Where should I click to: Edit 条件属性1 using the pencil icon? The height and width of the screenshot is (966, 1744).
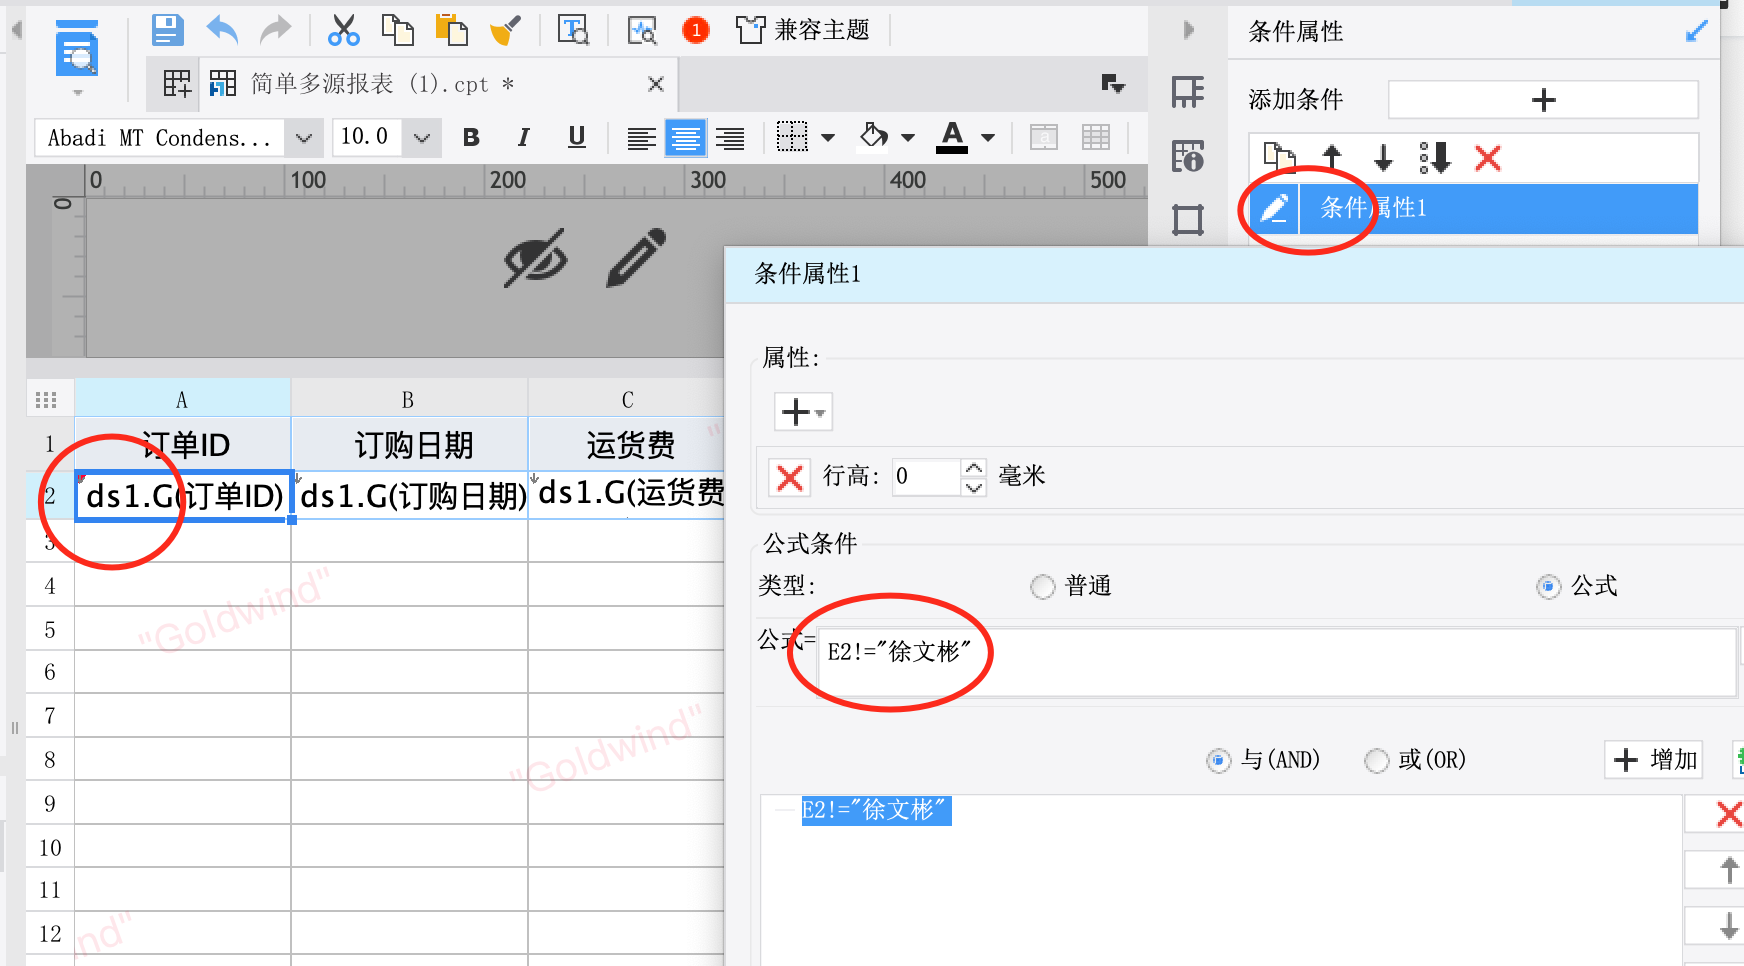click(1274, 208)
